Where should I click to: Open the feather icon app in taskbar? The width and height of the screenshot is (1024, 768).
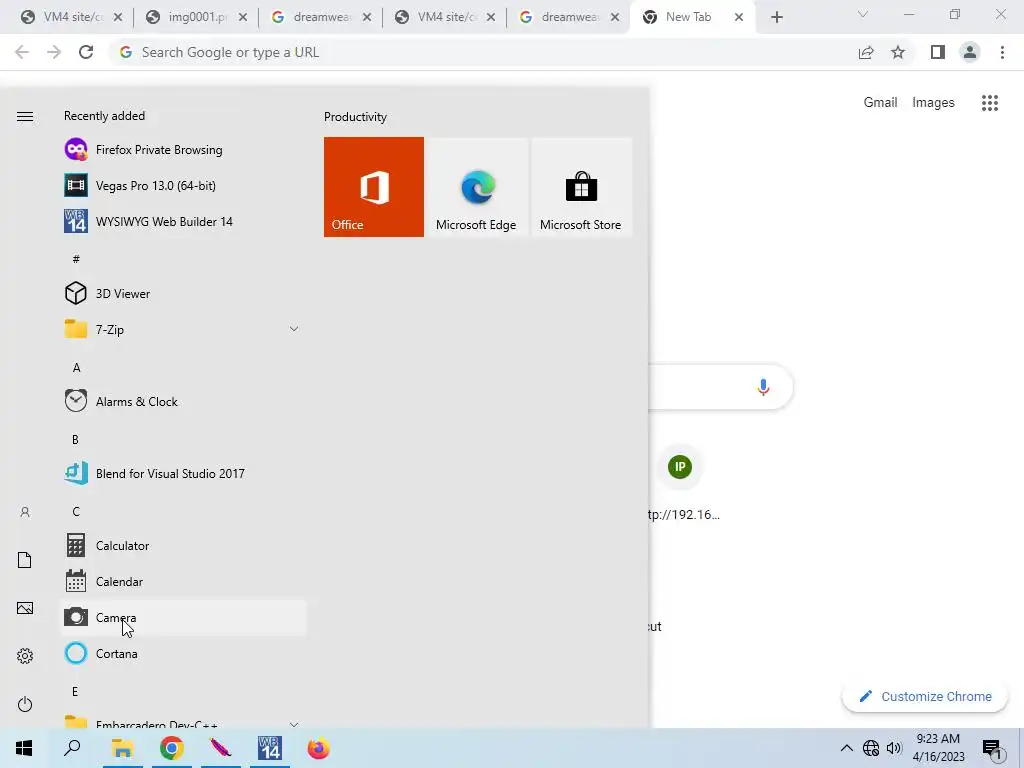point(221,748)
